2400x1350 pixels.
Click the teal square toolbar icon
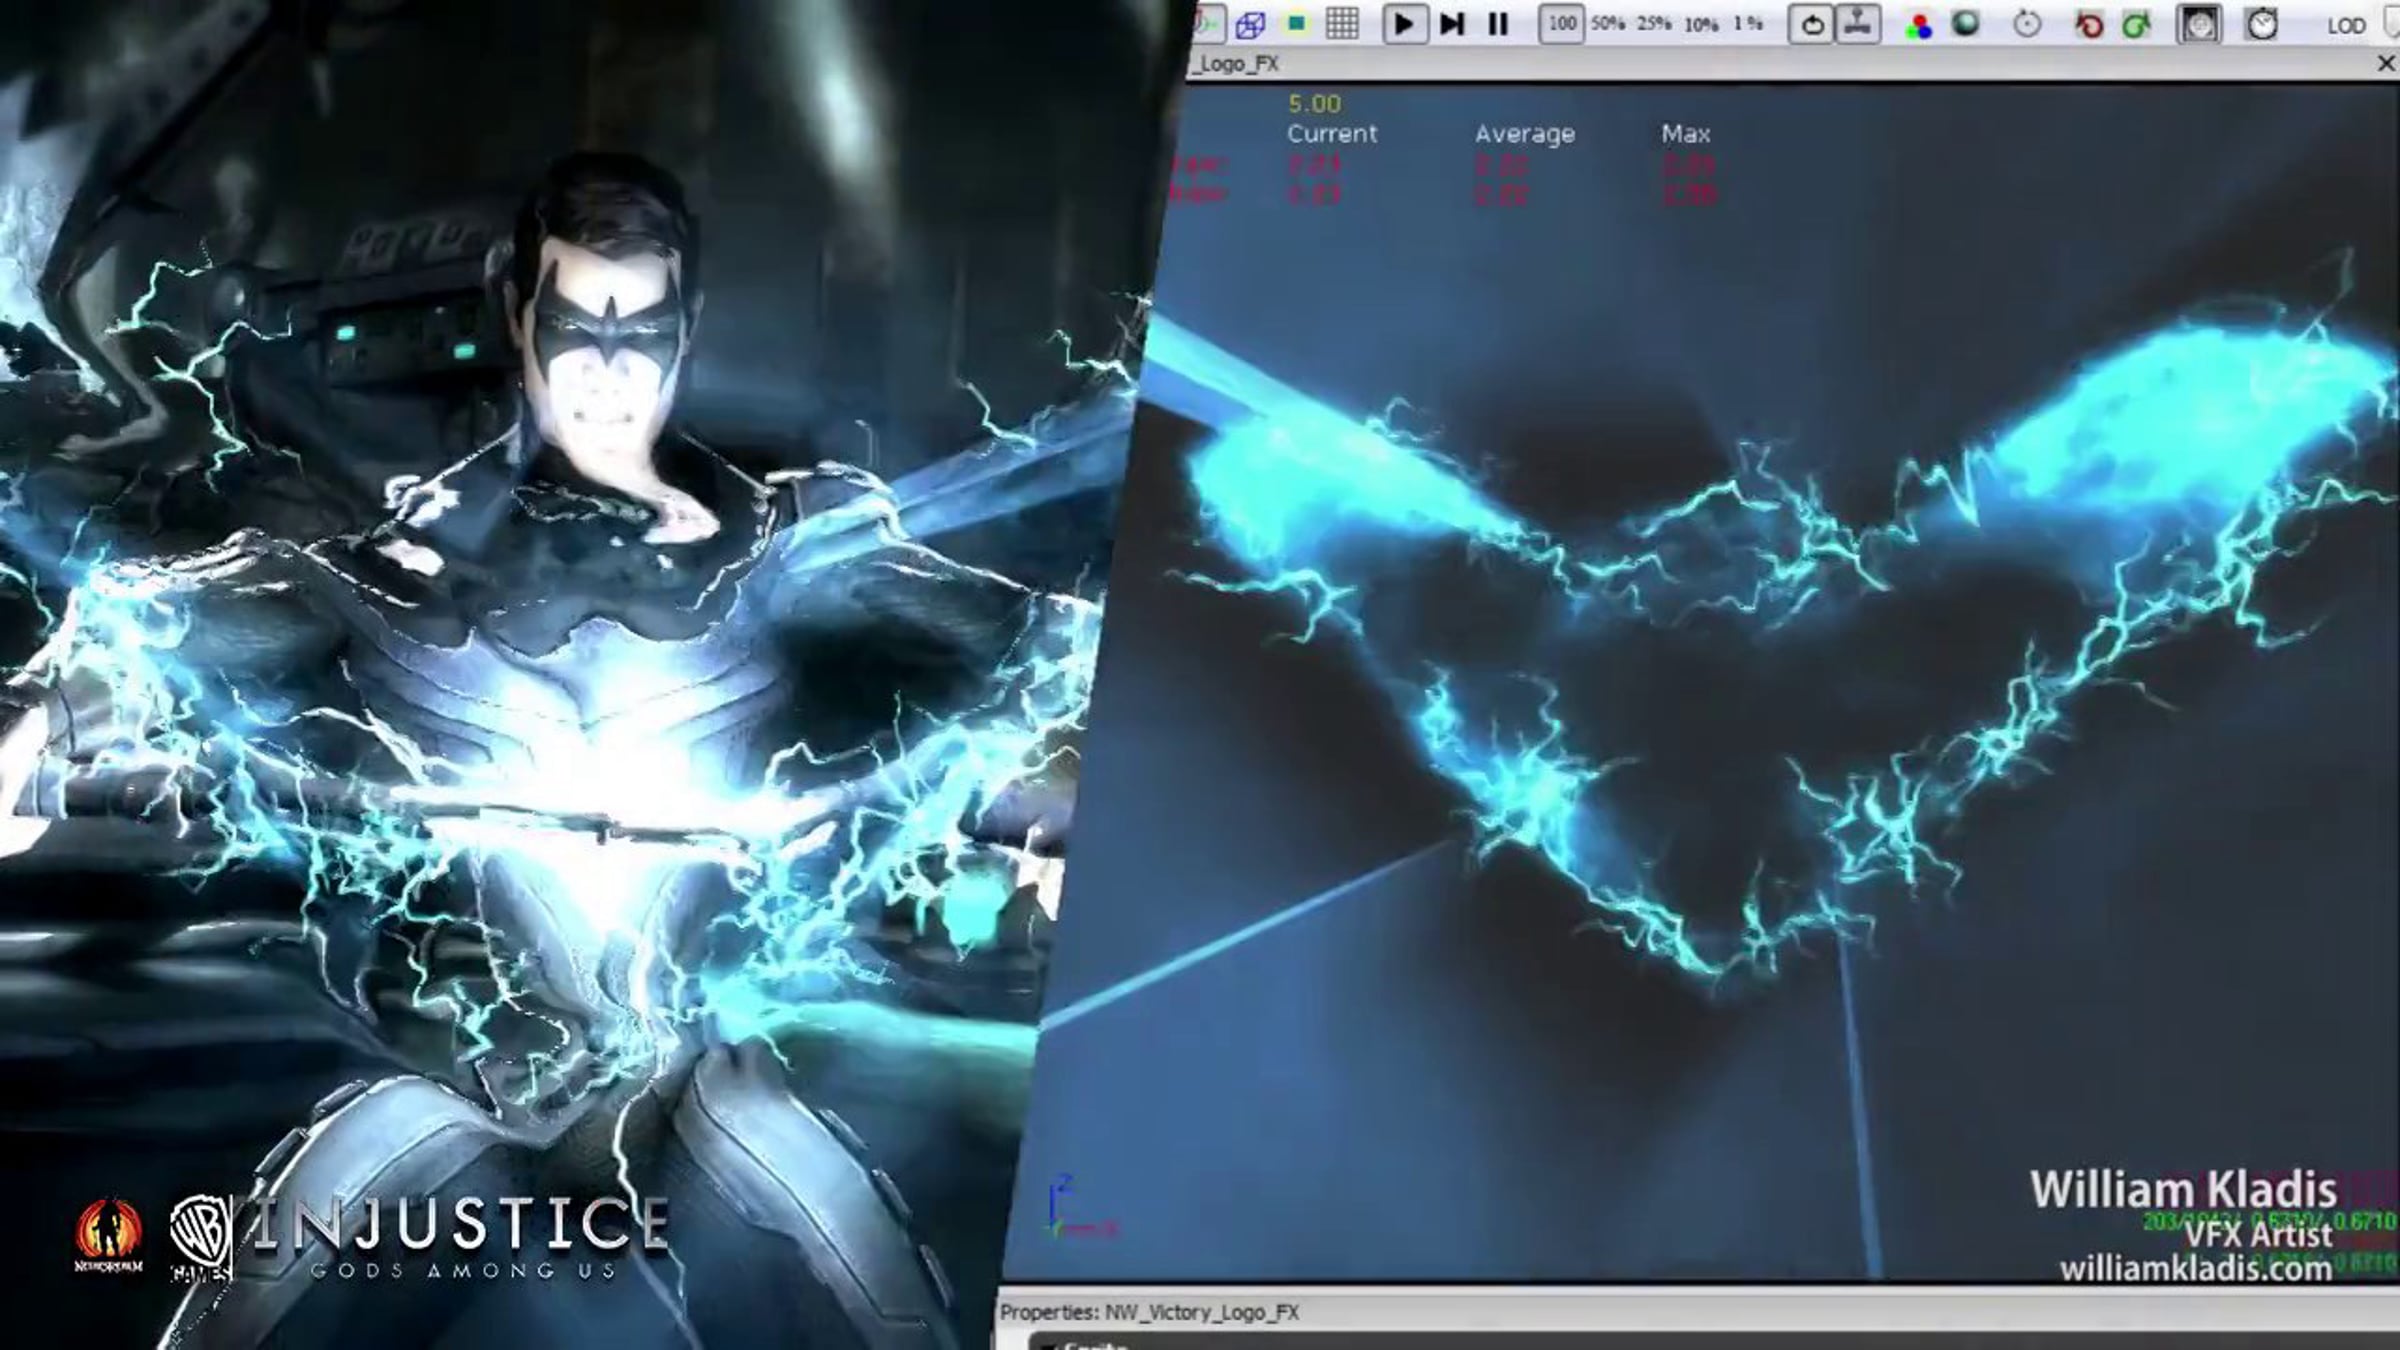coord(1296,23)
